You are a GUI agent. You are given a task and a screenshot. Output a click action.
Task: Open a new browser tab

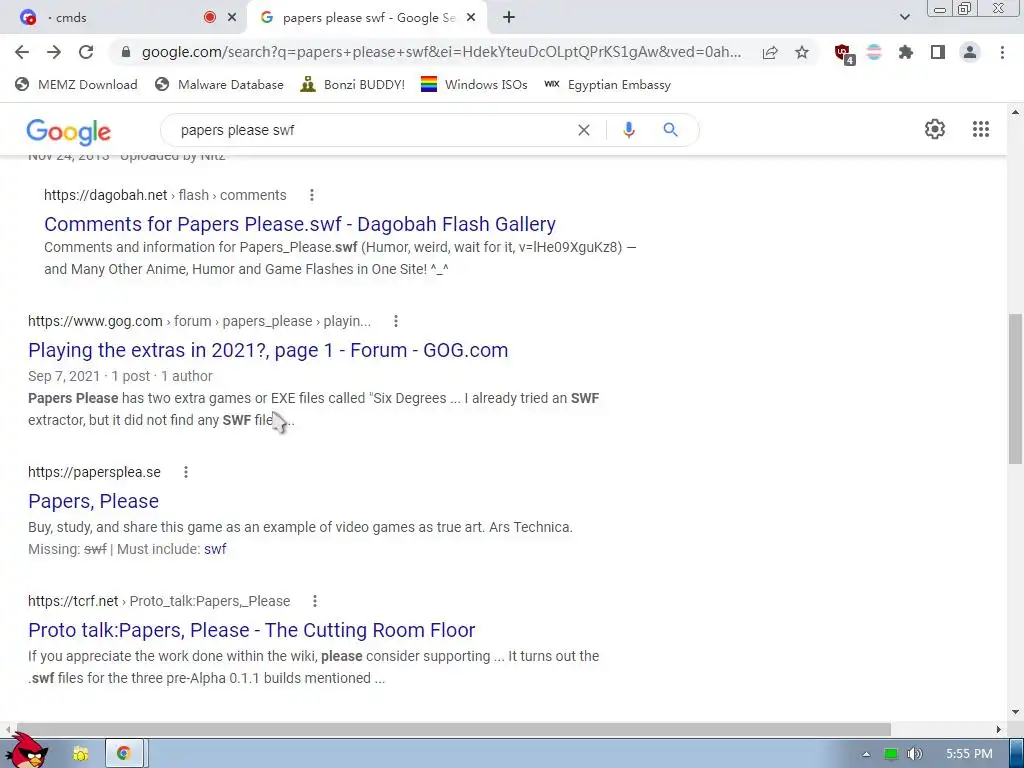pyautogui.click(x=509, y=18)
